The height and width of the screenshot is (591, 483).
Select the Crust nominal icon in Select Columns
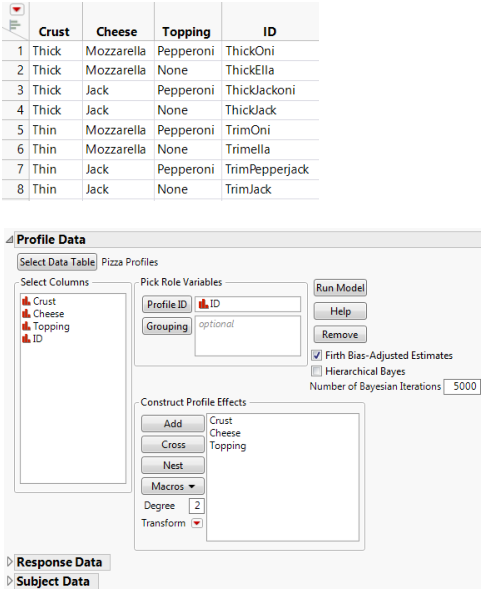(x=26, y=301)
